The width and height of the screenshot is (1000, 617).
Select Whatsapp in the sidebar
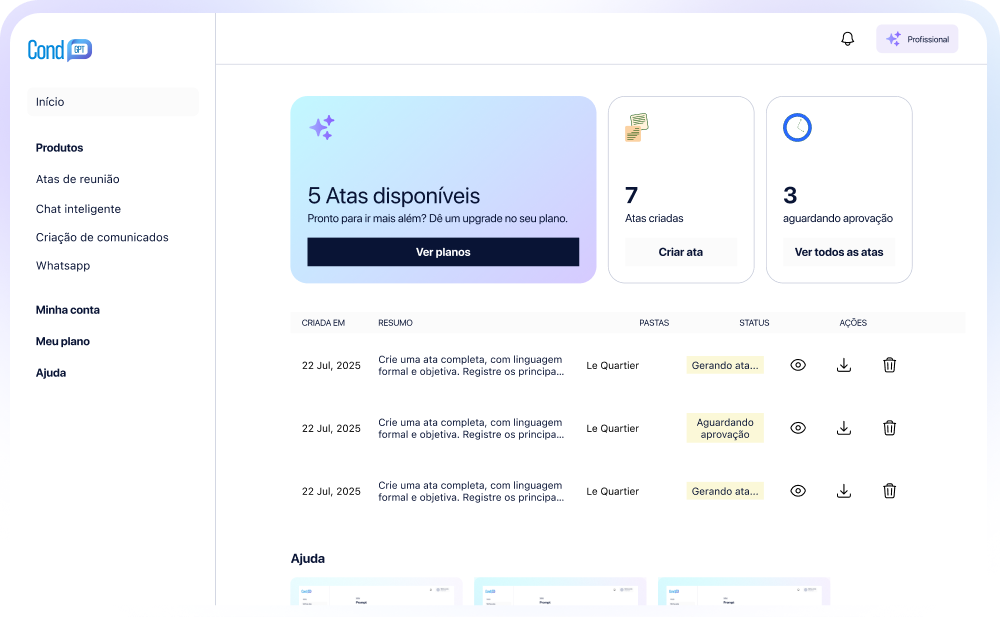coord(63,265)
